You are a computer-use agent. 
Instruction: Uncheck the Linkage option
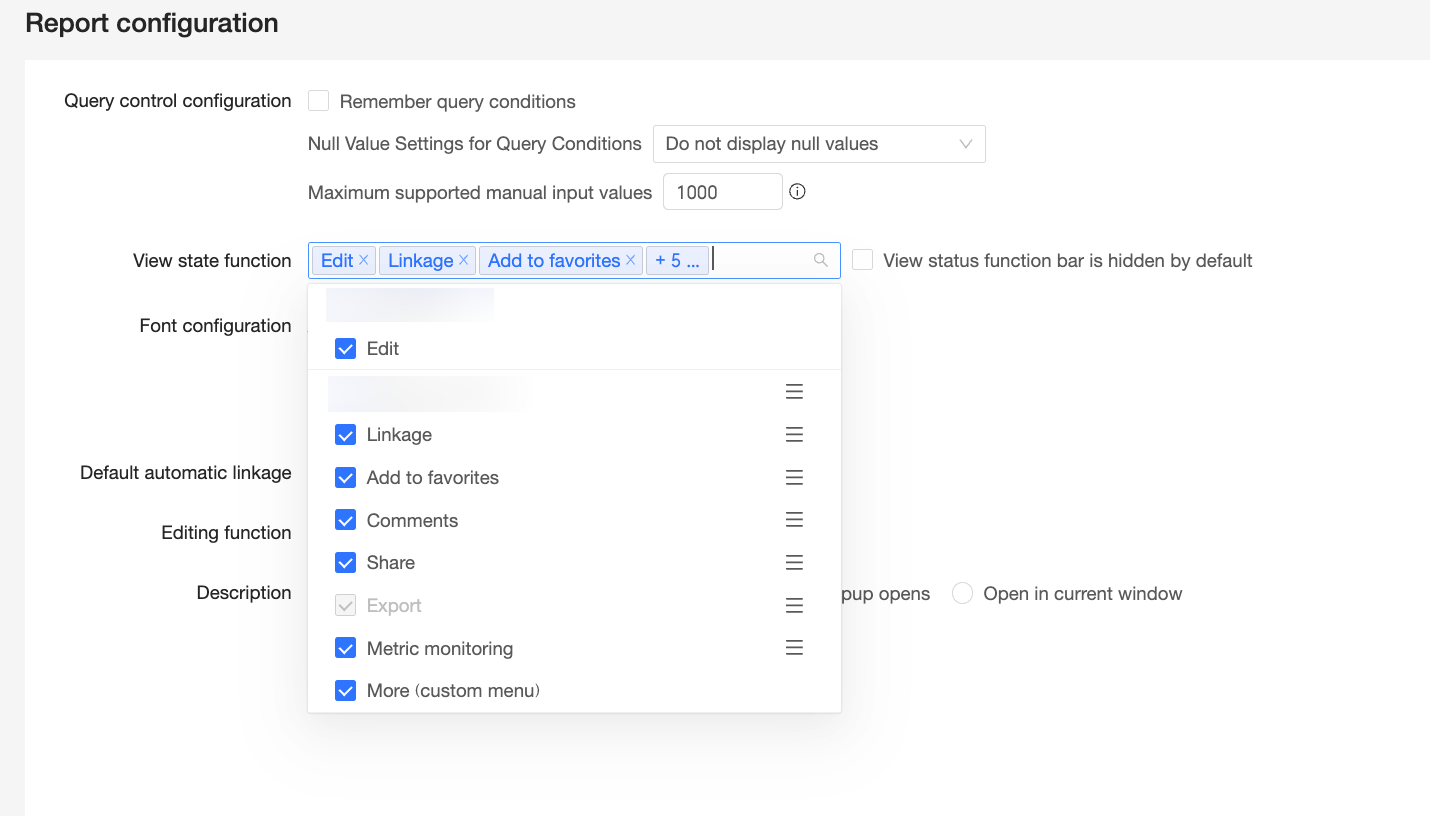point(345,435)
